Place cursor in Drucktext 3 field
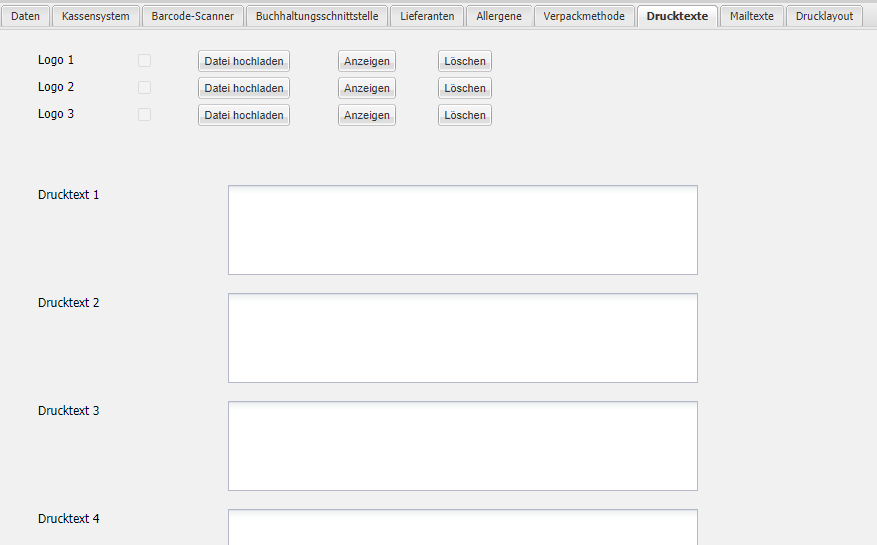877x545 pixels. click(462, 446)
